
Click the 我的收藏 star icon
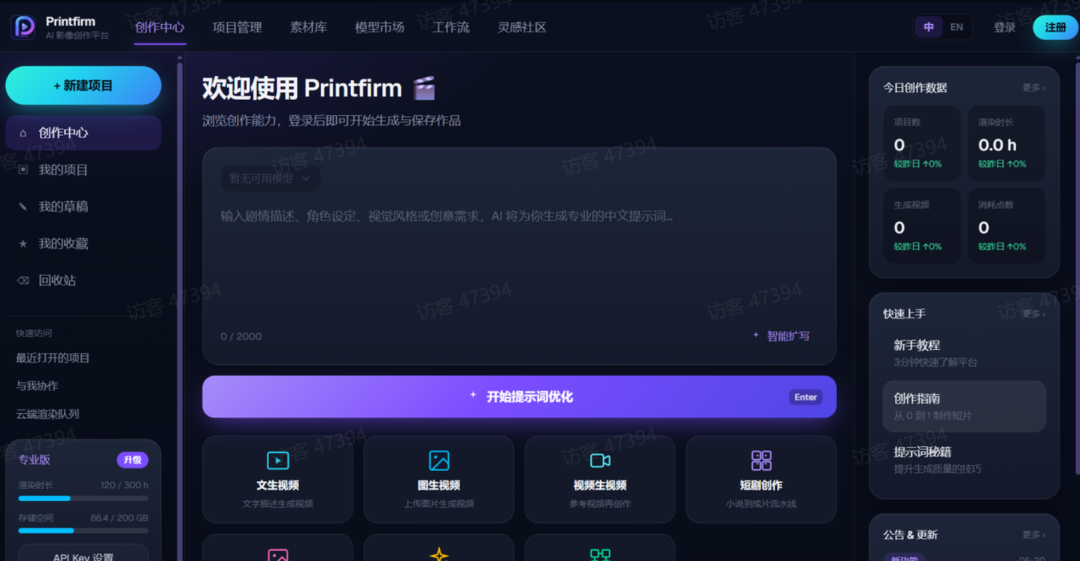pos(23,243)
